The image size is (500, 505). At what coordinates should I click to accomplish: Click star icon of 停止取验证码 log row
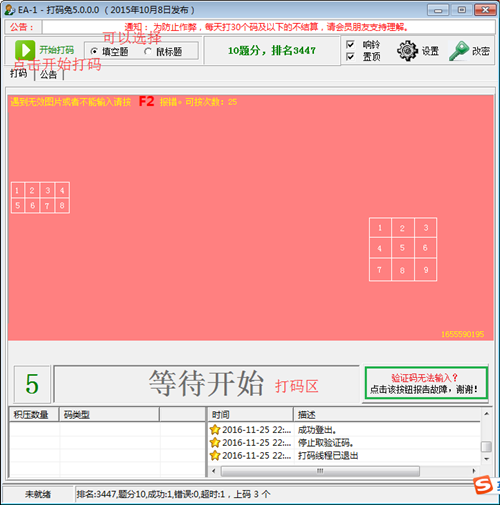215,443
